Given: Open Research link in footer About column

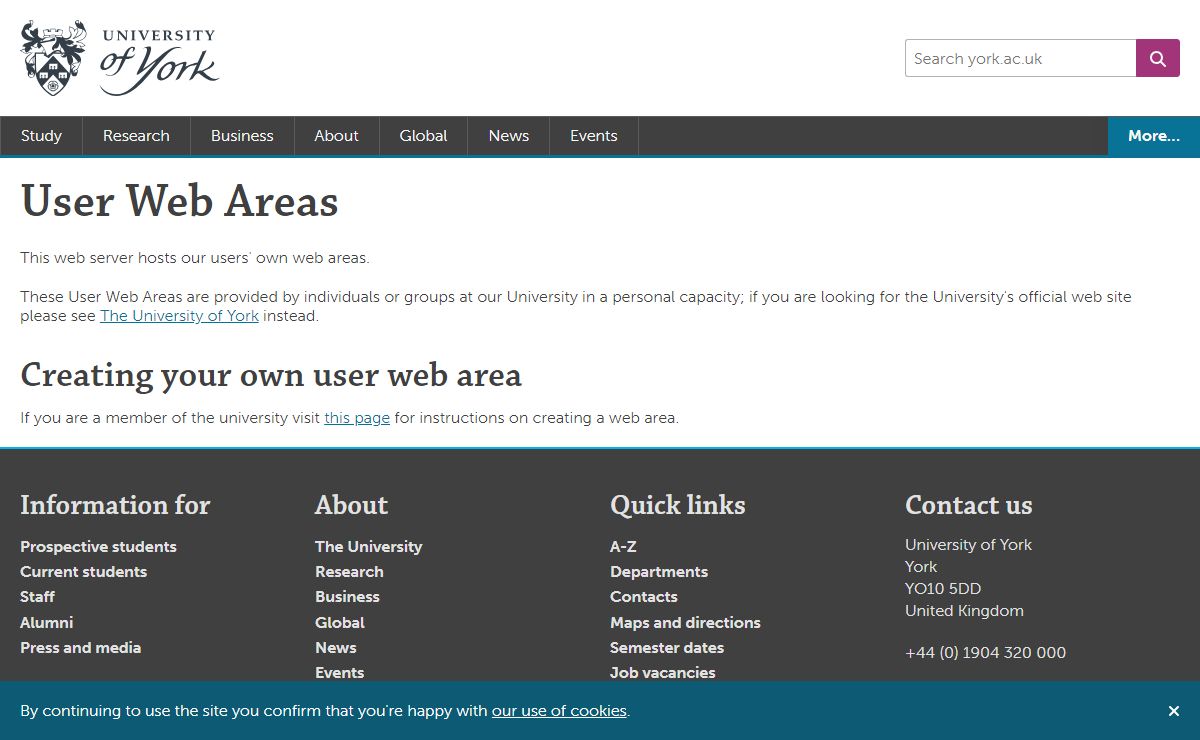Looking at the screenshot, I should click(349, 572).
